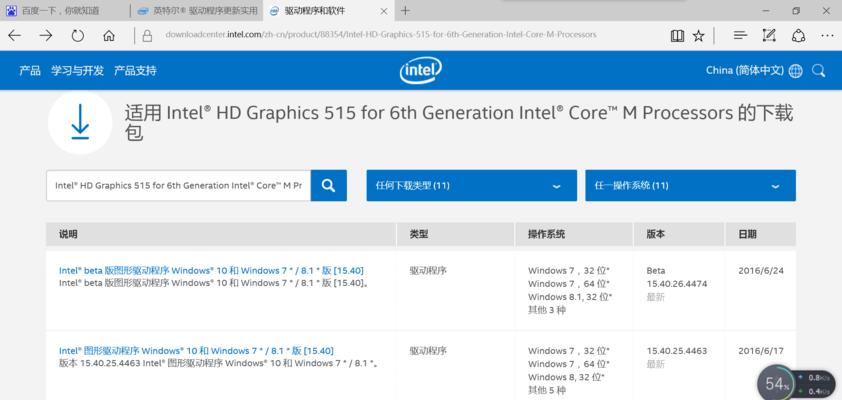Image resolution: width=842 pixels, height=400 pixels.
Task: Go forward using the browser forward arrow
Action: coord(46,35)
